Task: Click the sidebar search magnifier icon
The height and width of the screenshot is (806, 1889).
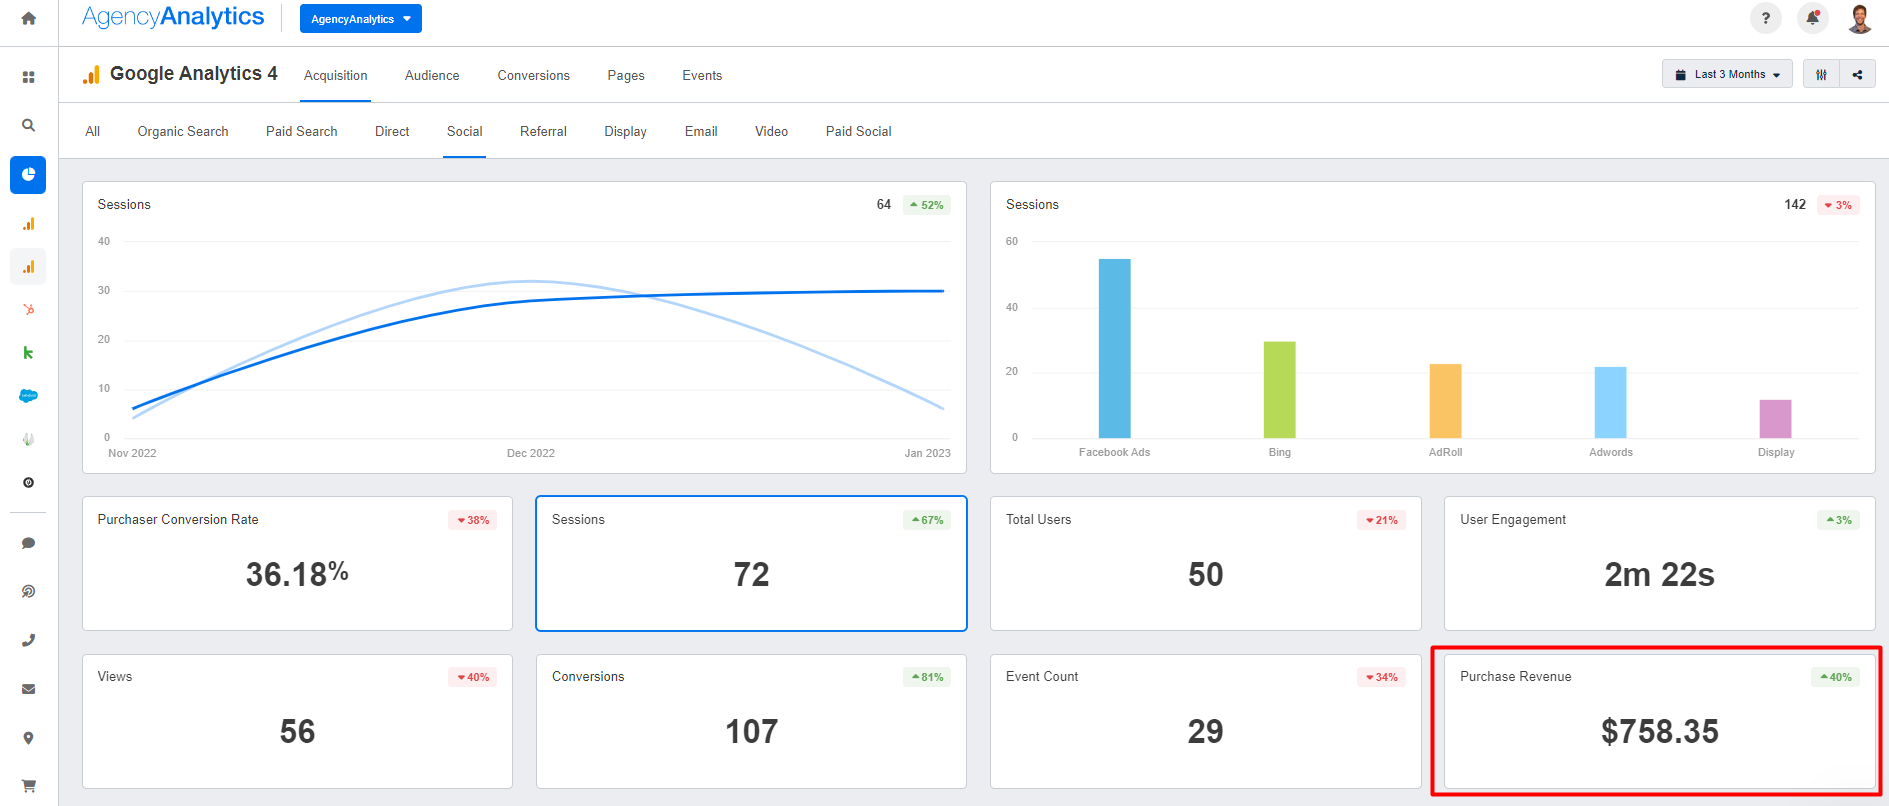Action: [28, 125]
